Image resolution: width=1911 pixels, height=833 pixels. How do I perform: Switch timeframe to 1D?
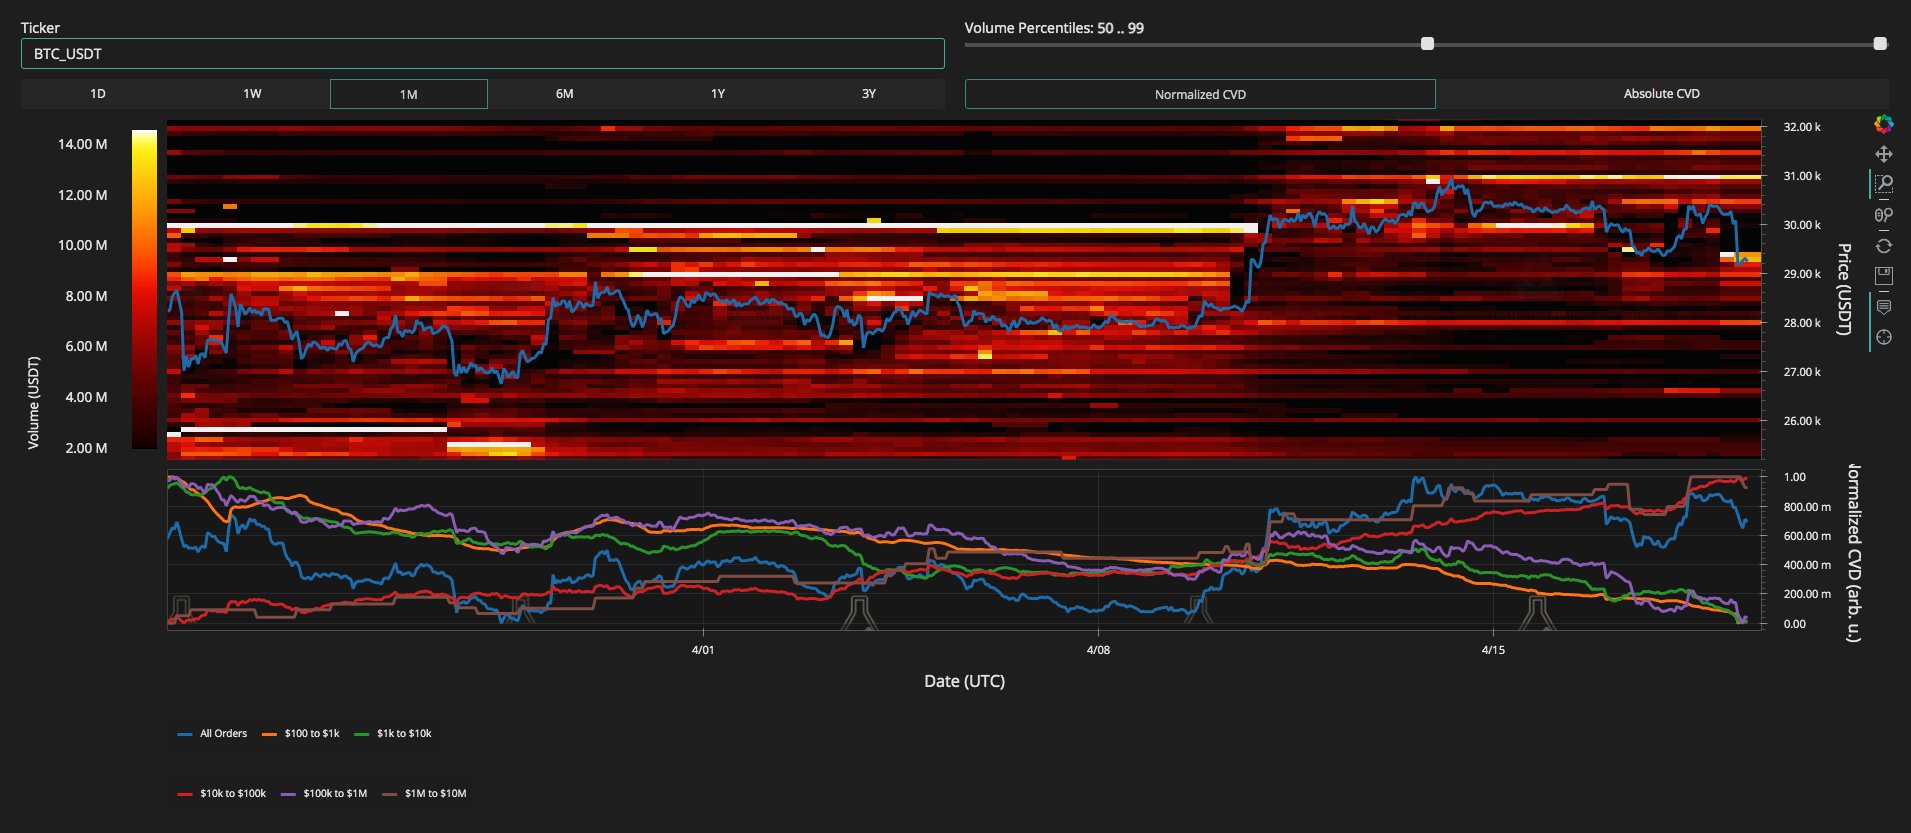coord(98,94)
